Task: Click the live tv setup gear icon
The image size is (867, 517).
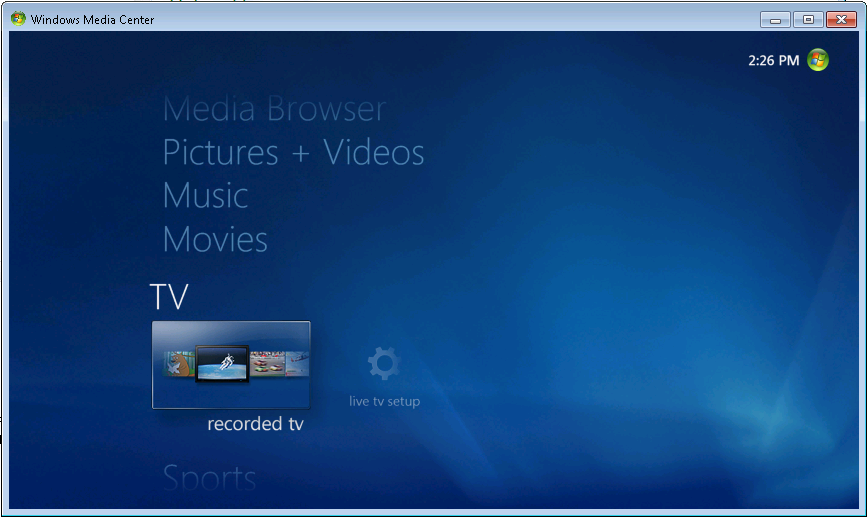Action: pyautogui.click(x=384, y=363)
